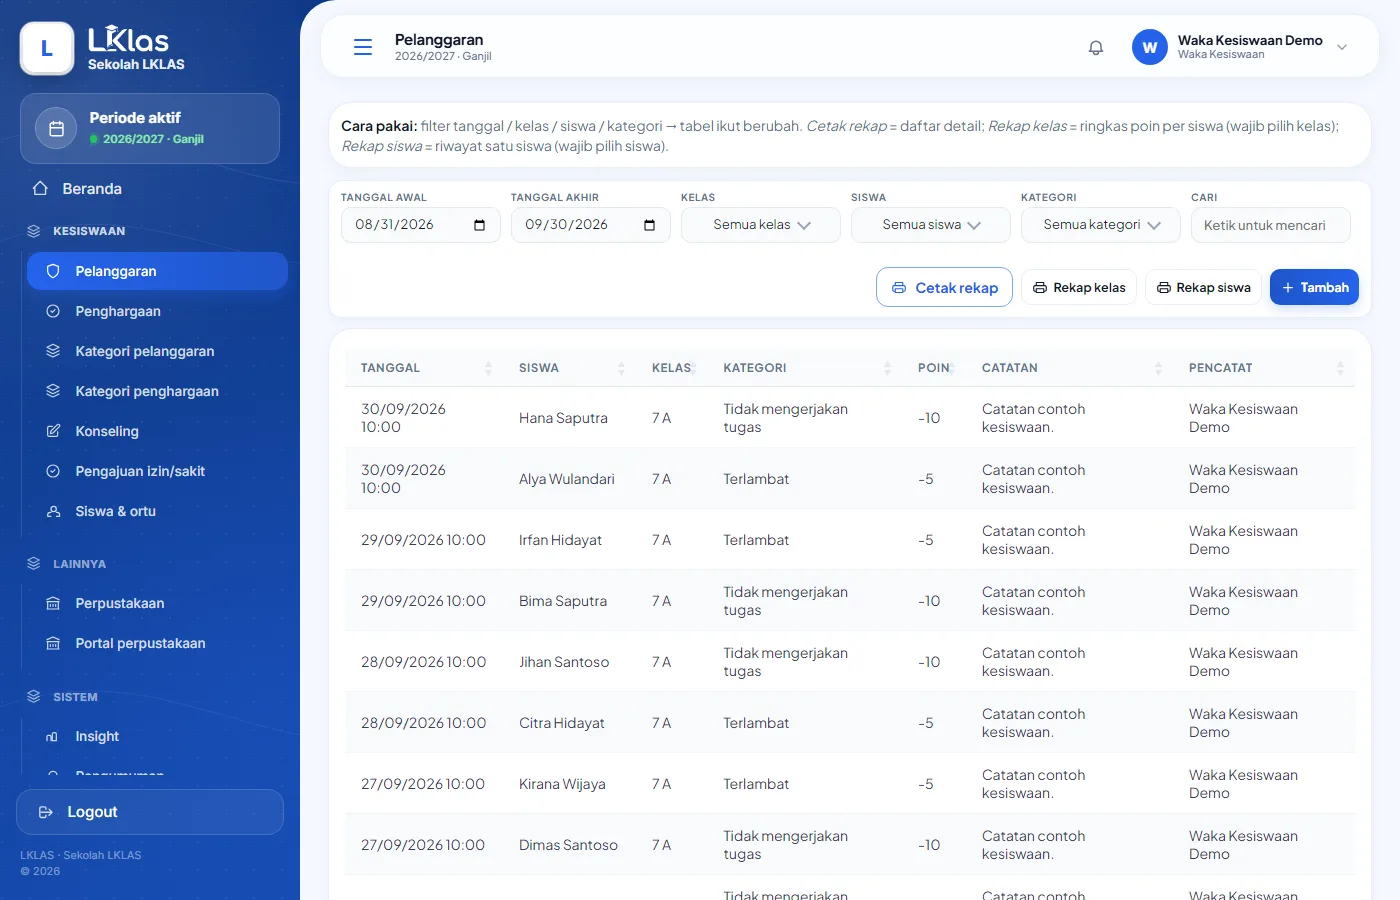Viewport: 1400px width, 900px height.
Task: Open the hamburger menu icon
Action: pyautogui.click(x=363, y=47)
